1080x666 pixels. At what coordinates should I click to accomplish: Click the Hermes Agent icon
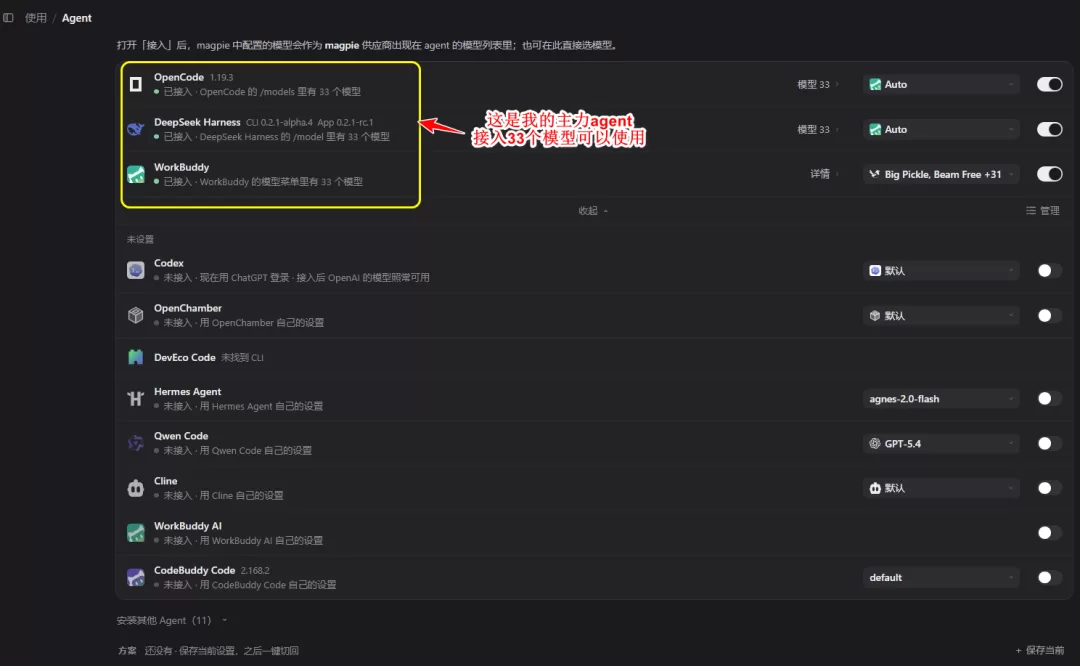[136, 398]
